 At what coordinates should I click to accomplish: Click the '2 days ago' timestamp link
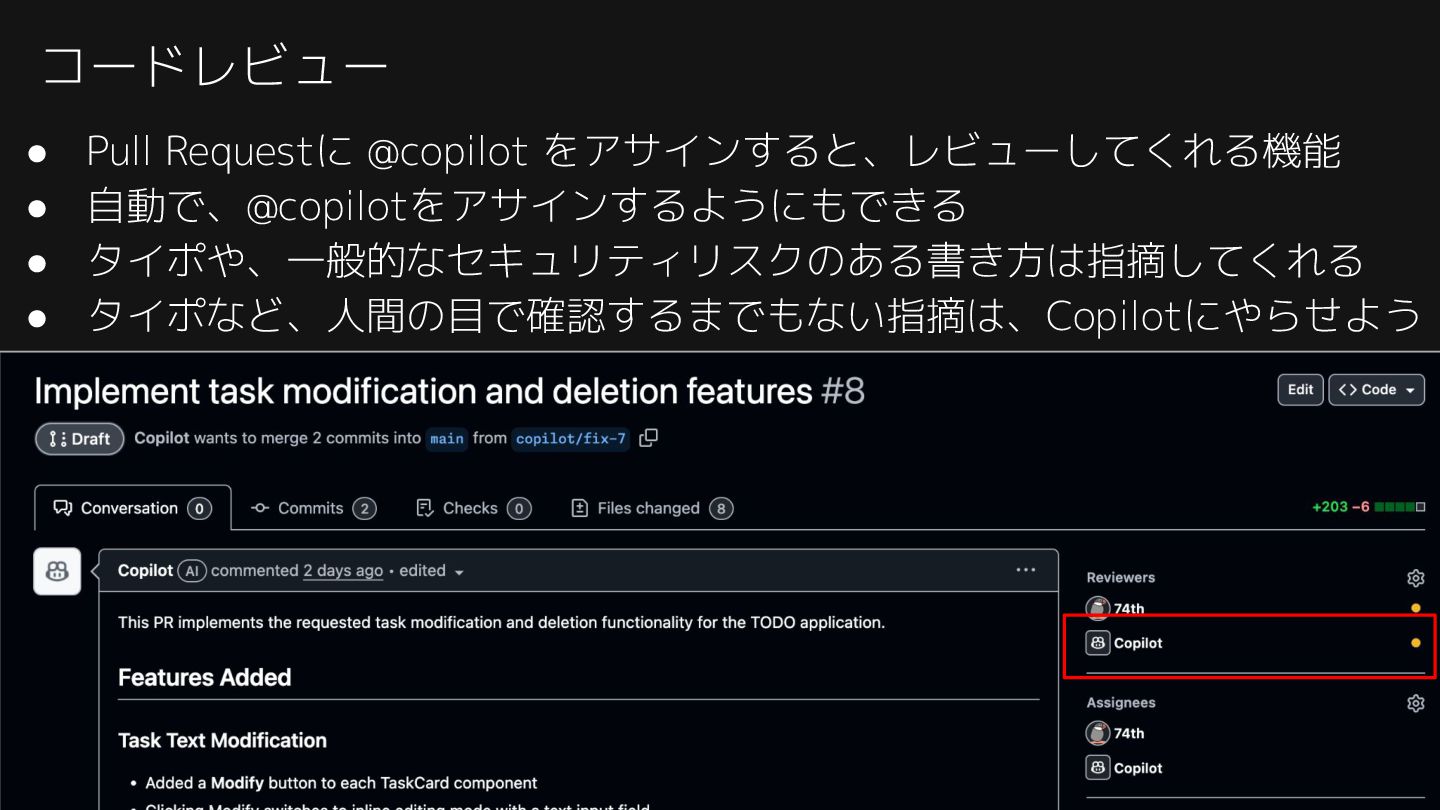(x=343, y=571)
